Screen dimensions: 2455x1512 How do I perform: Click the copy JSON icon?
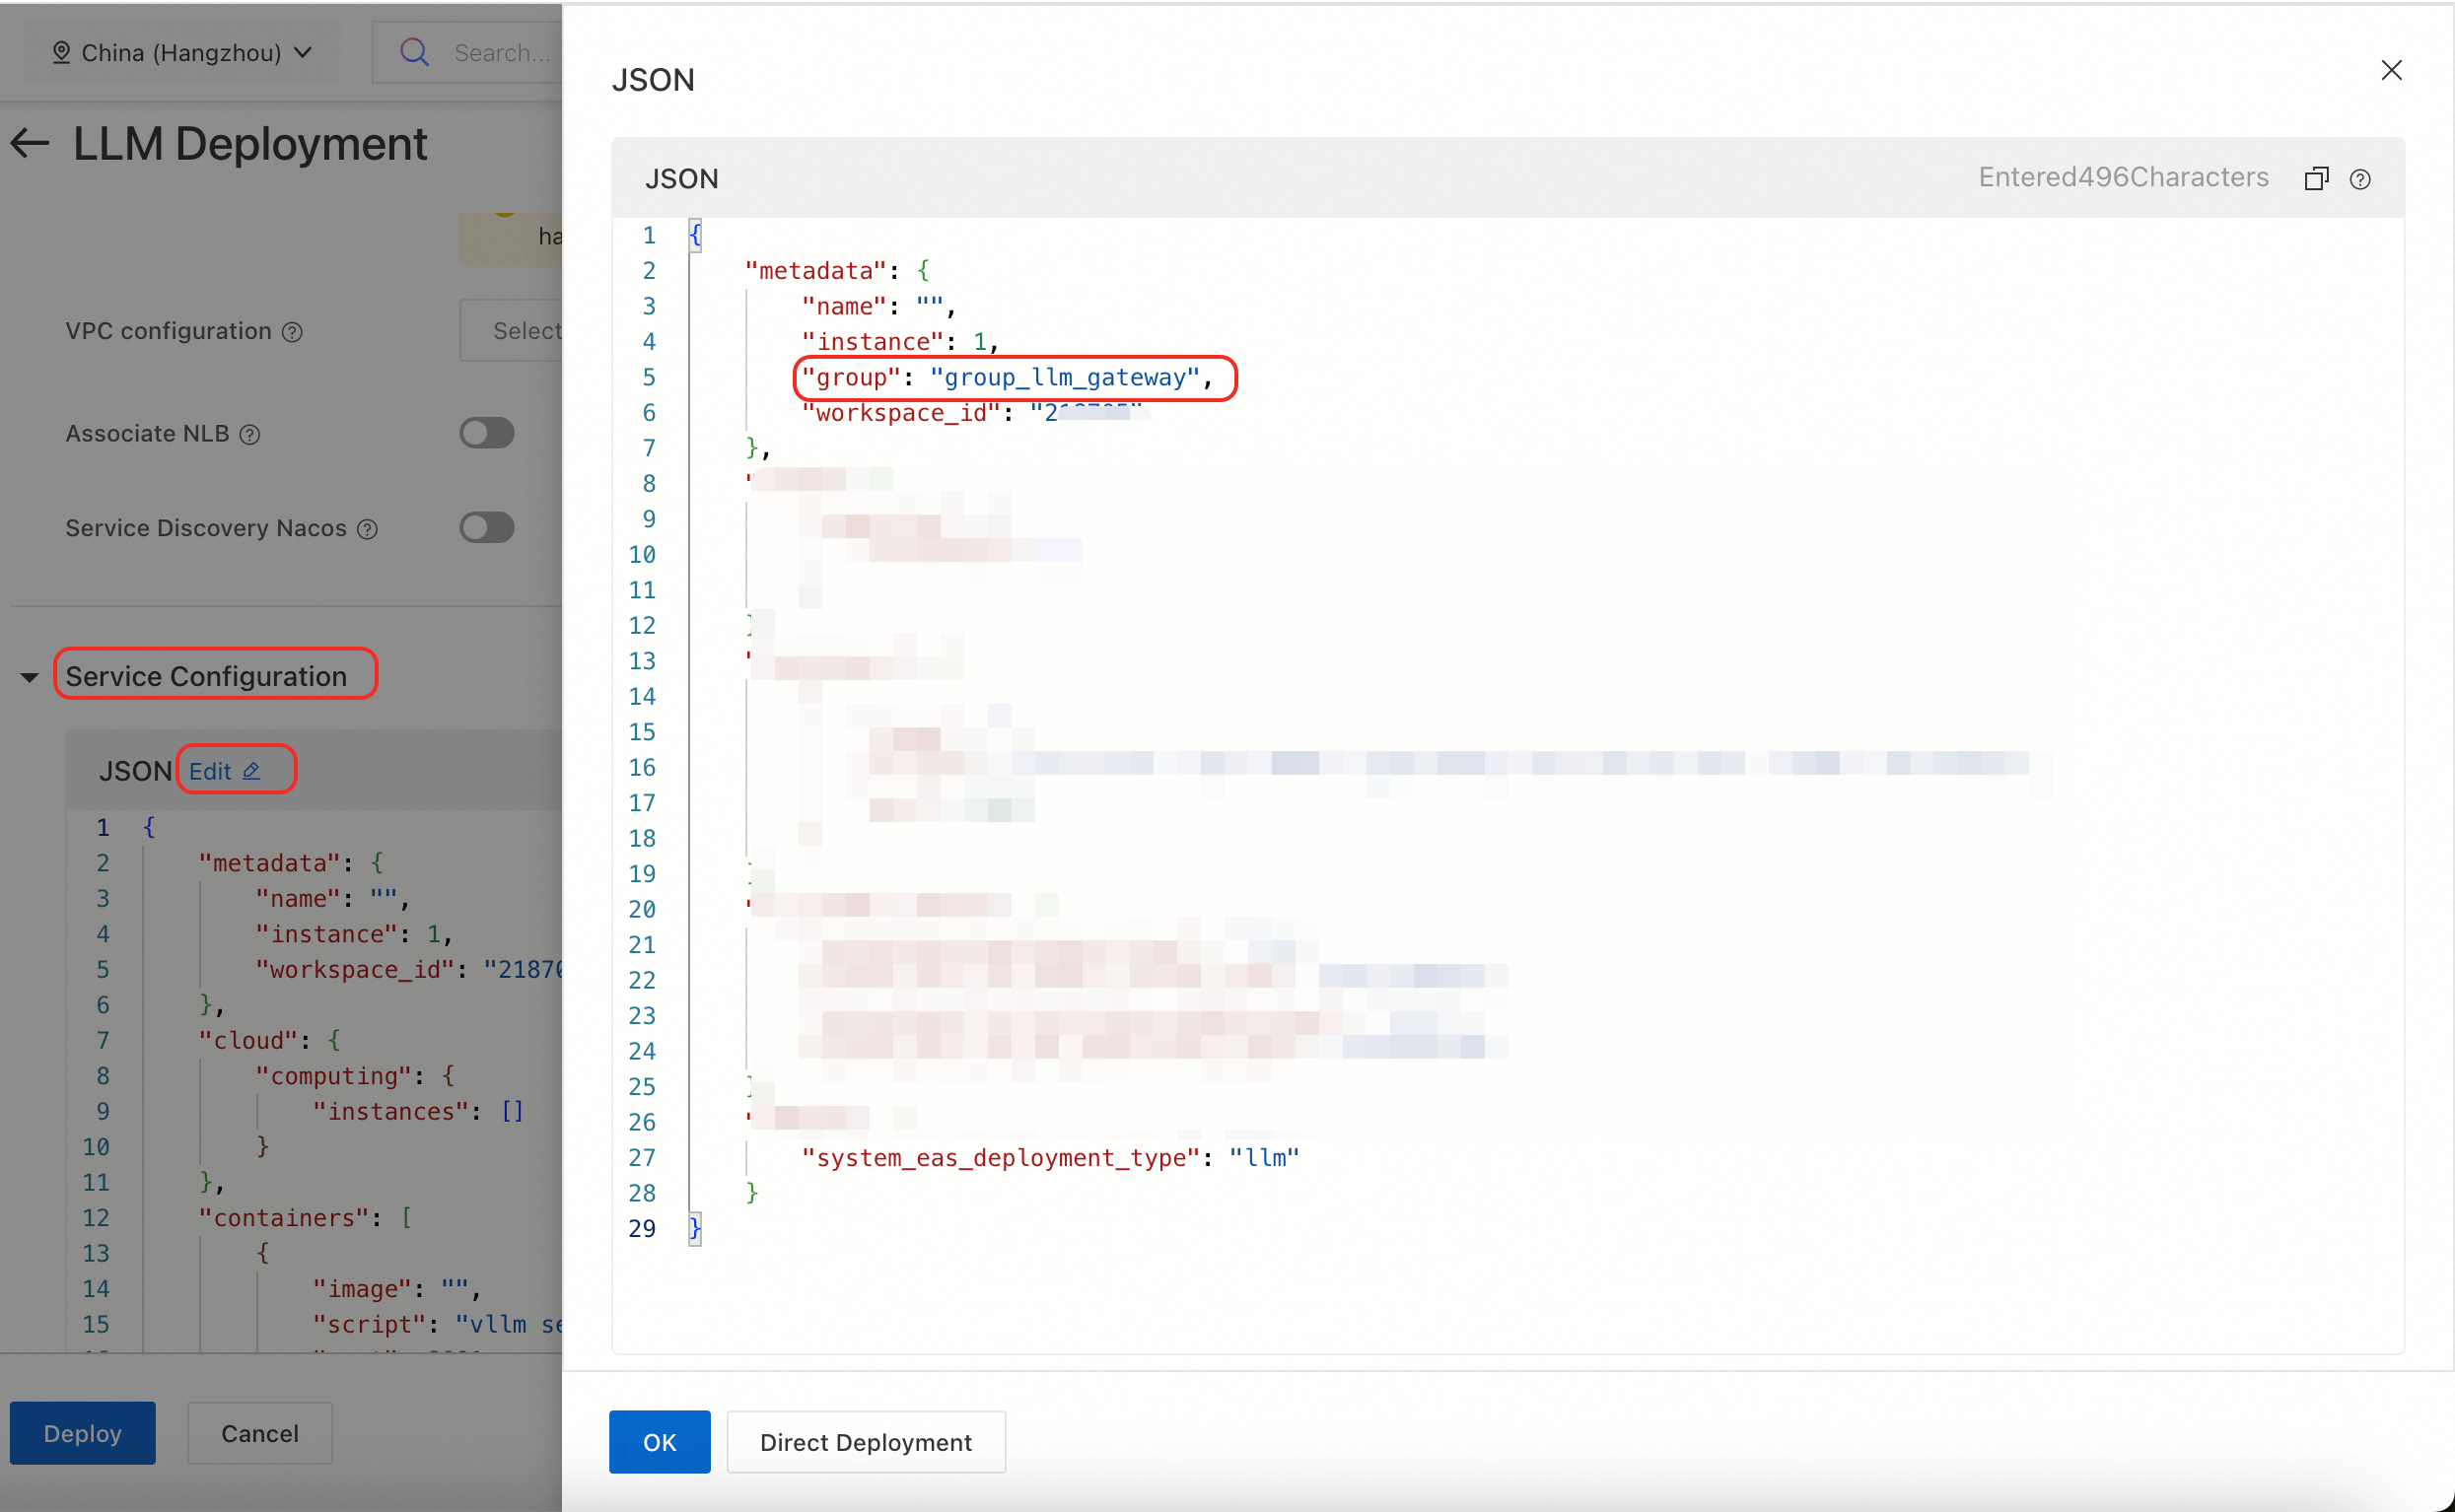(x=2316, y=179)
